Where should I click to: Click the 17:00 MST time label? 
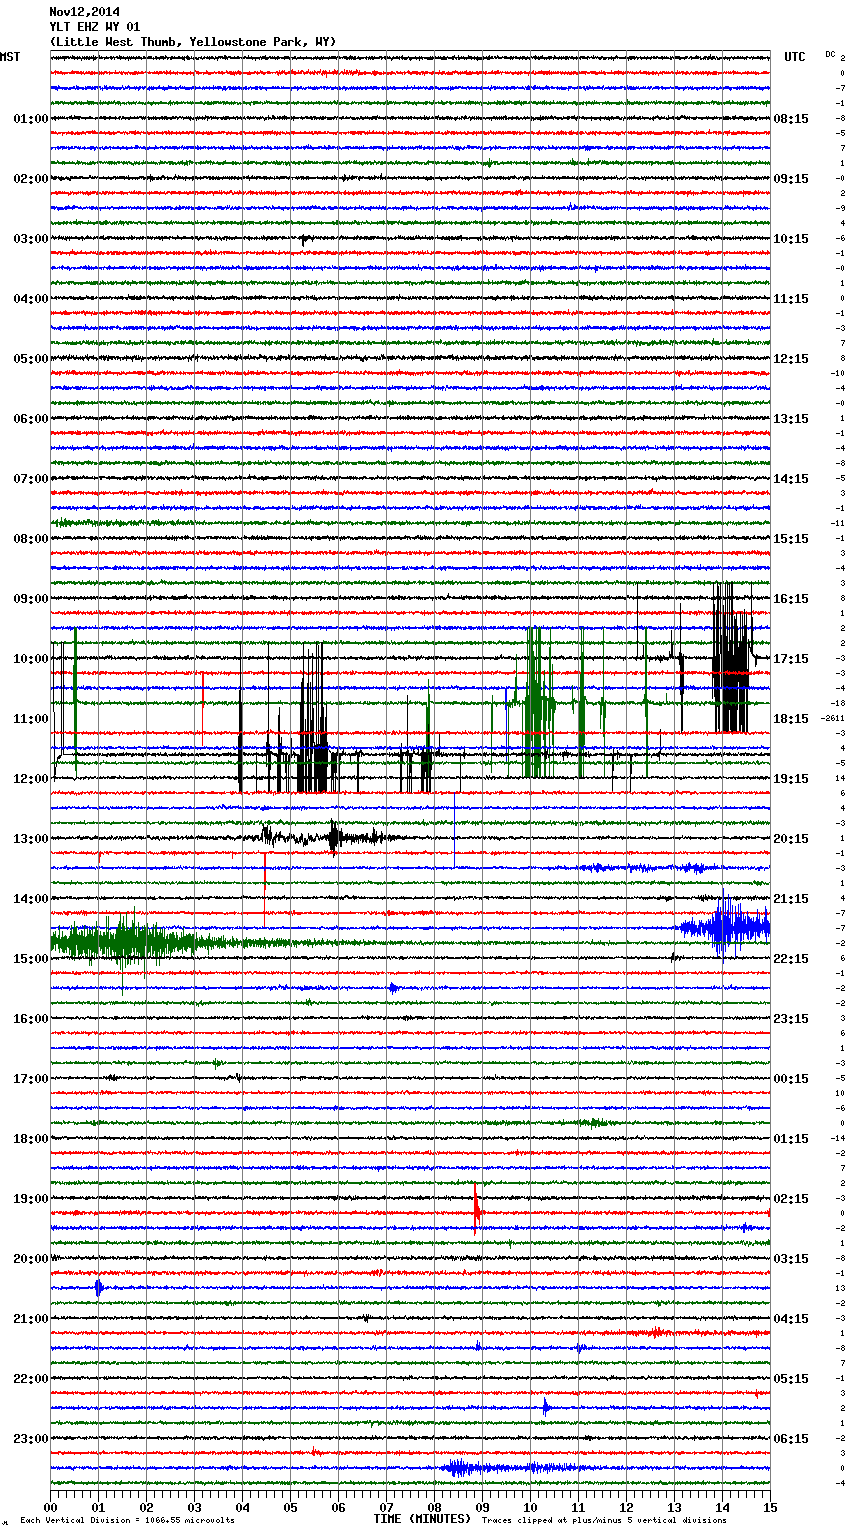[x=30, y=1079]
